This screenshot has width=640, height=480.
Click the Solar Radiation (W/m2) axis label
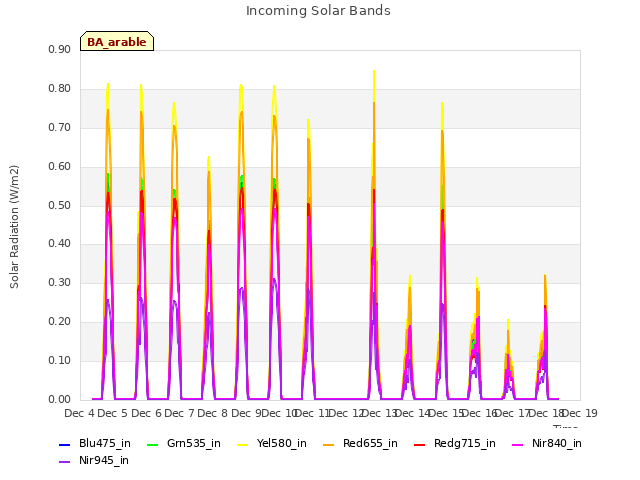click(x=14, y=227)
